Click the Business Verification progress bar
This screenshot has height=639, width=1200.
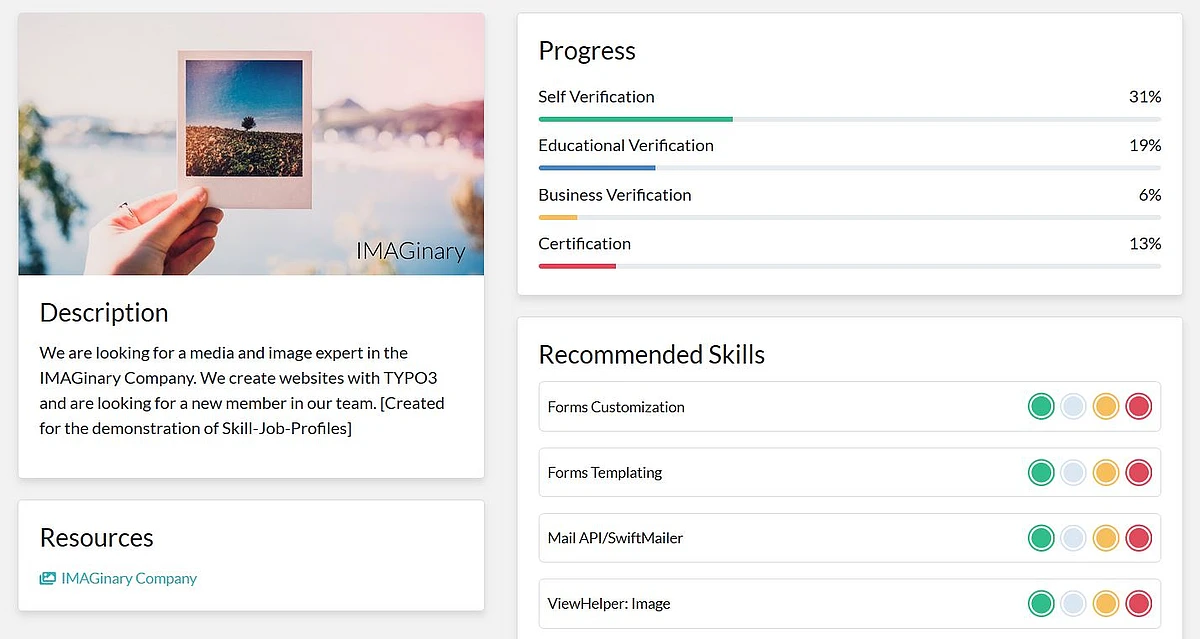(x=849, y=217)
